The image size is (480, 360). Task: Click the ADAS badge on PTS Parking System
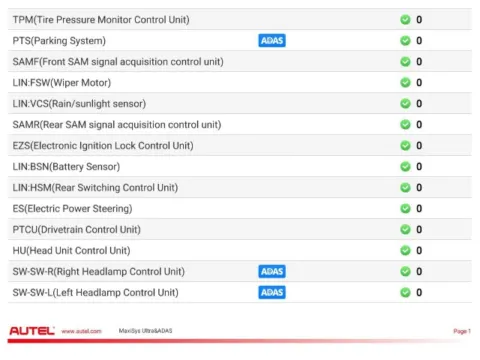tap(272, 41)
